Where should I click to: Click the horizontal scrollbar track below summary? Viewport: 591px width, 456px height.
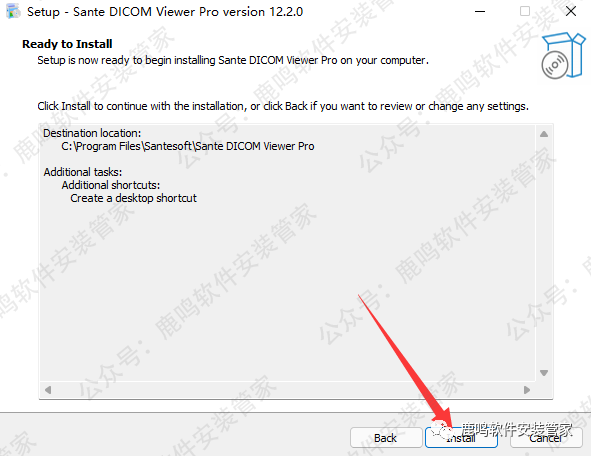(x=287, y=390)
